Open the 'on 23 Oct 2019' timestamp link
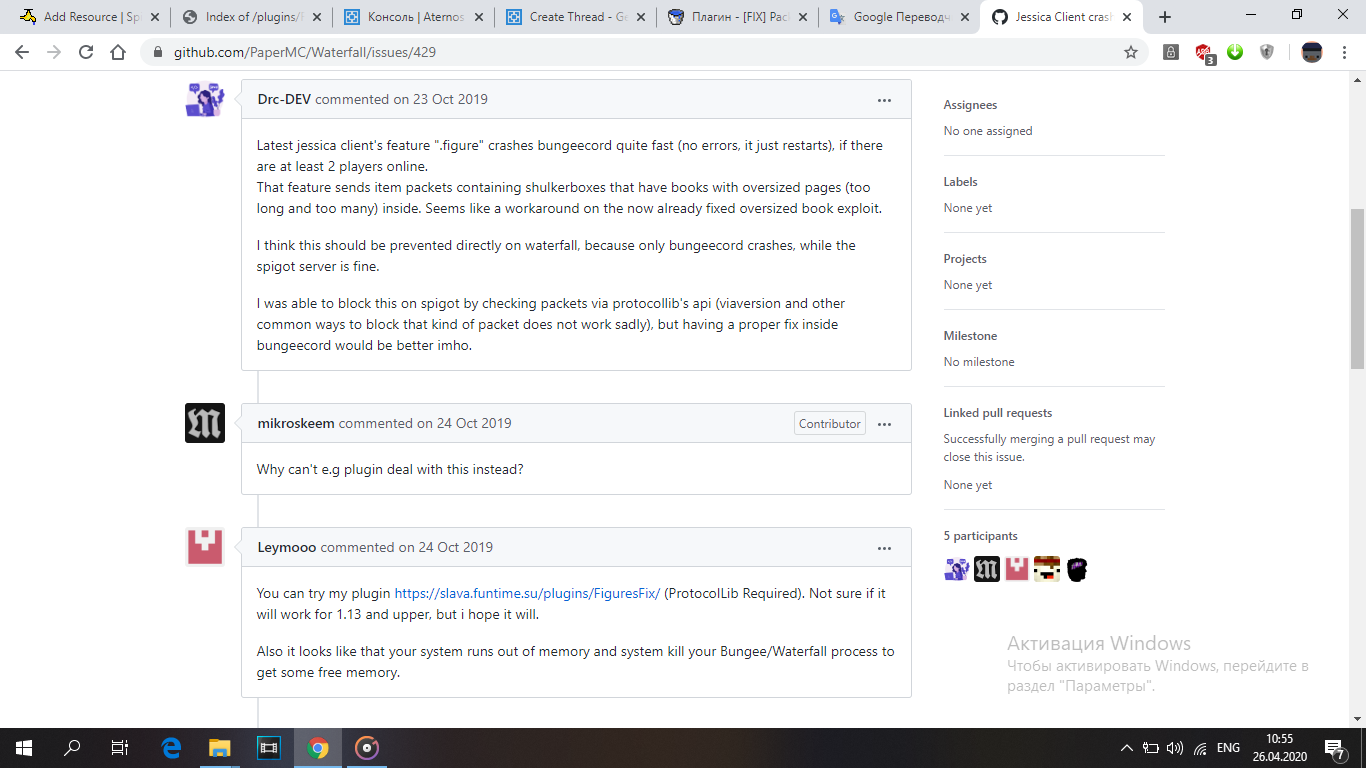This screenshot has width=1366, height=768. point(440,99)
